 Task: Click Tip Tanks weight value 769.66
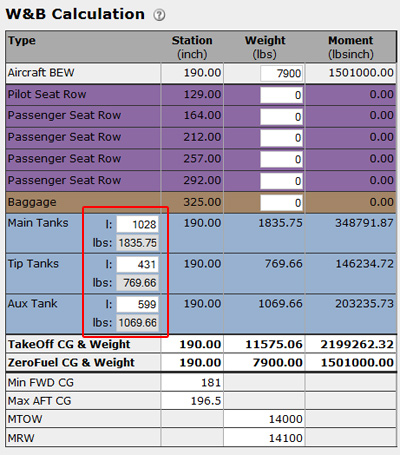(x=284, y=264)
